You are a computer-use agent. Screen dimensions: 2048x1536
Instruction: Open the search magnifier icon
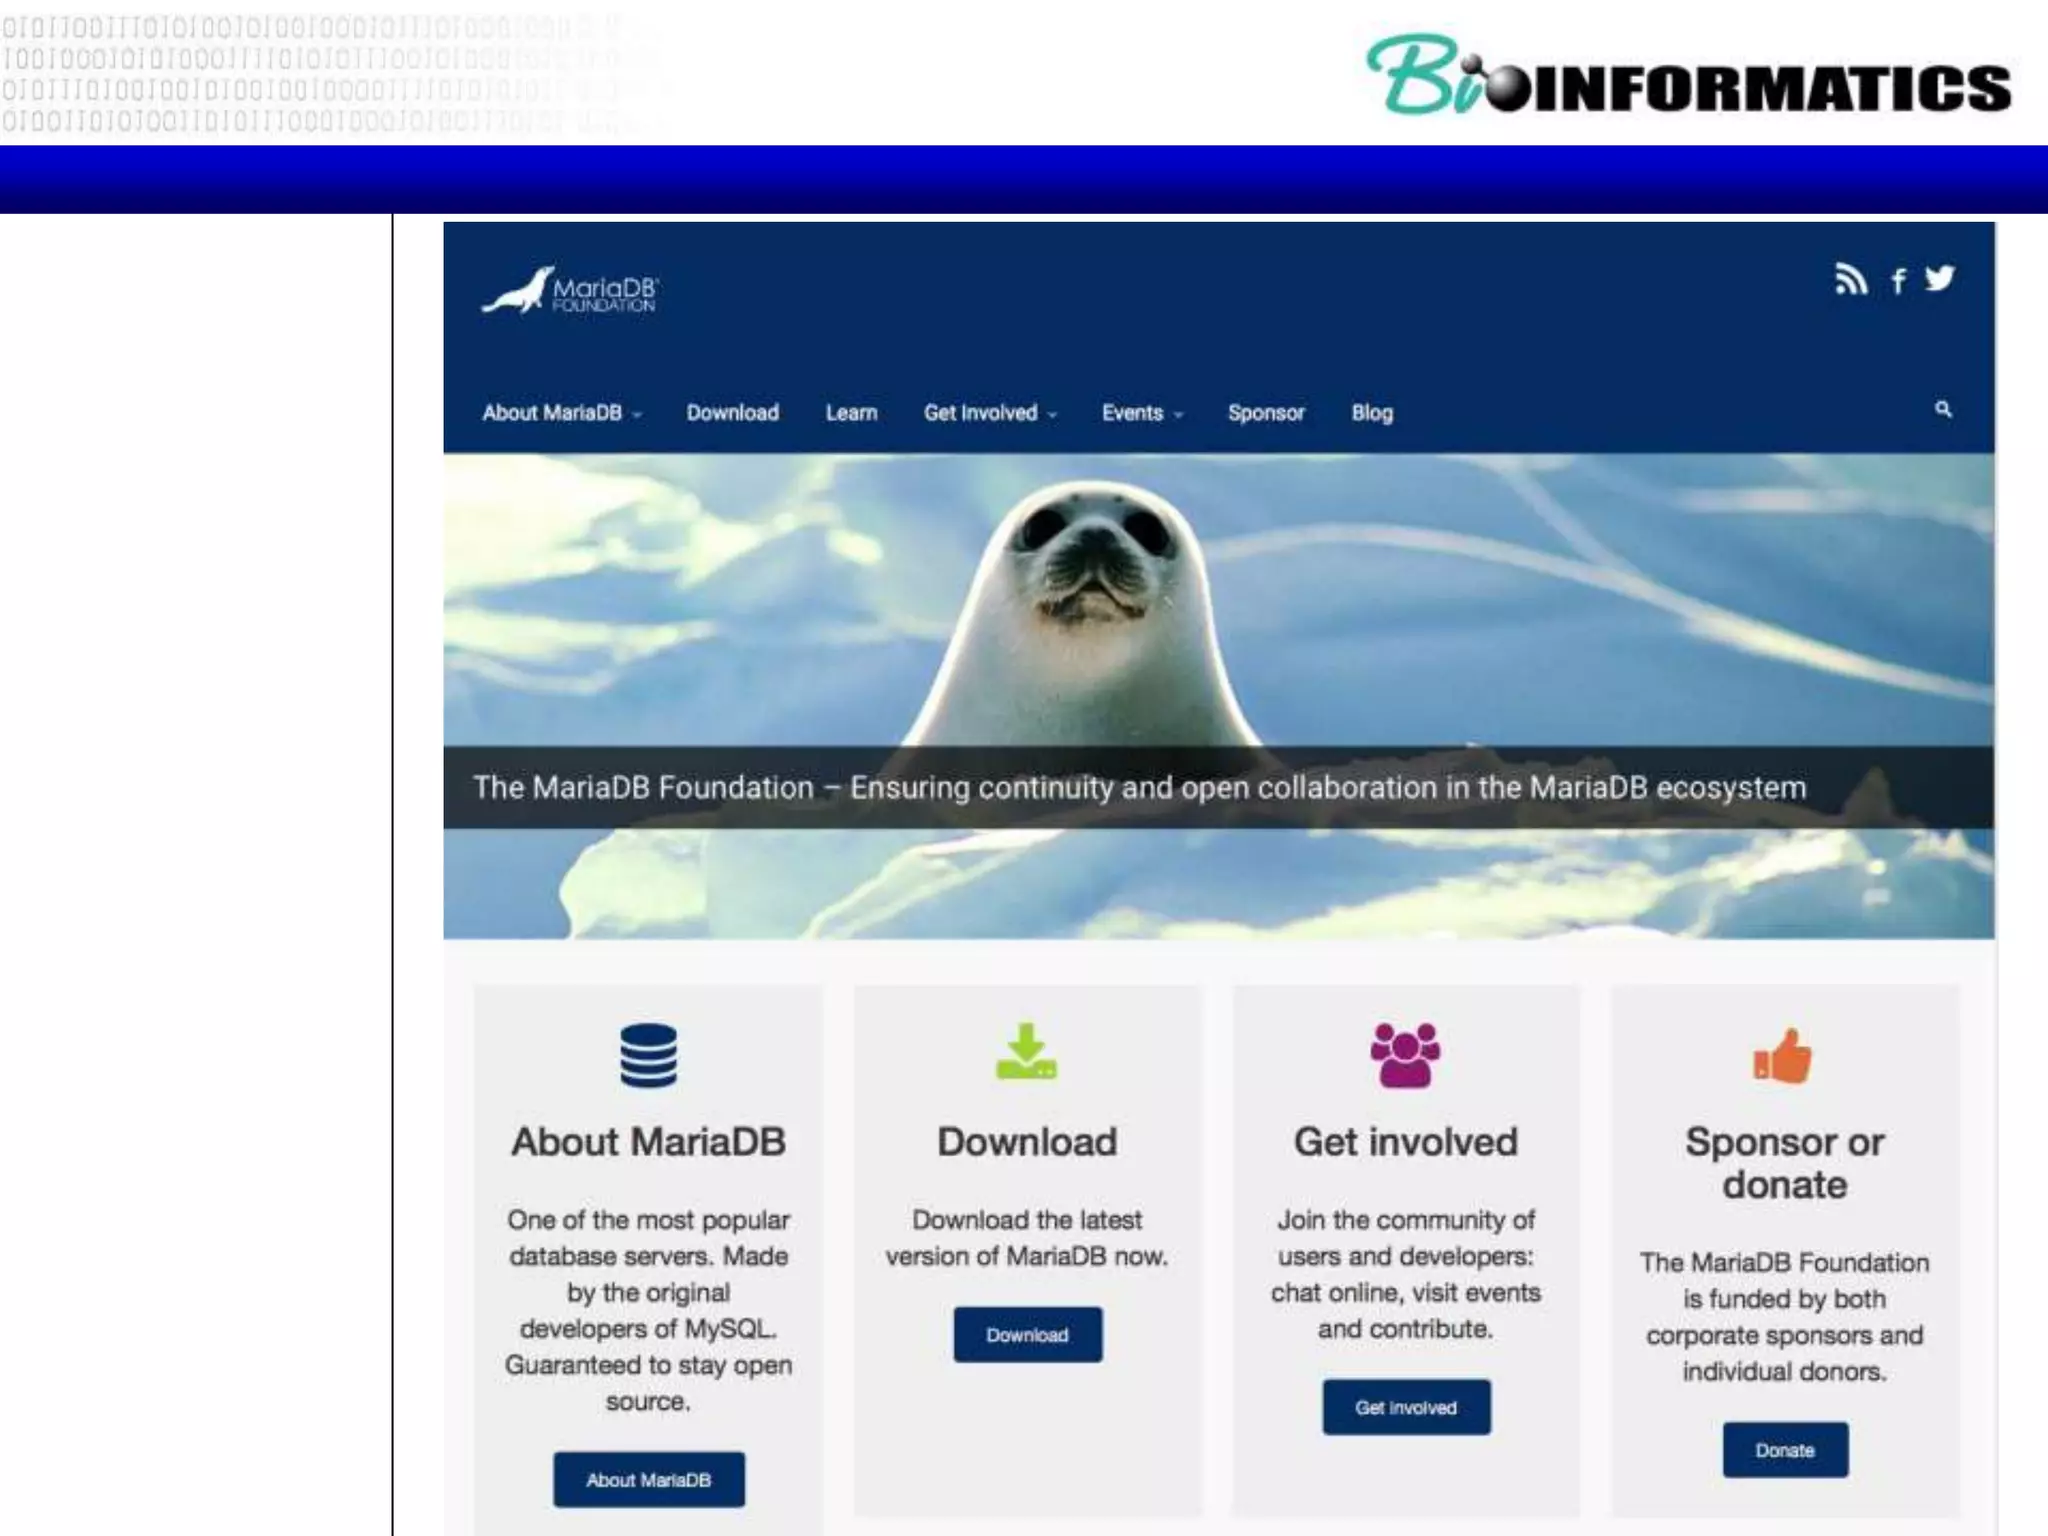point(1943,409)
